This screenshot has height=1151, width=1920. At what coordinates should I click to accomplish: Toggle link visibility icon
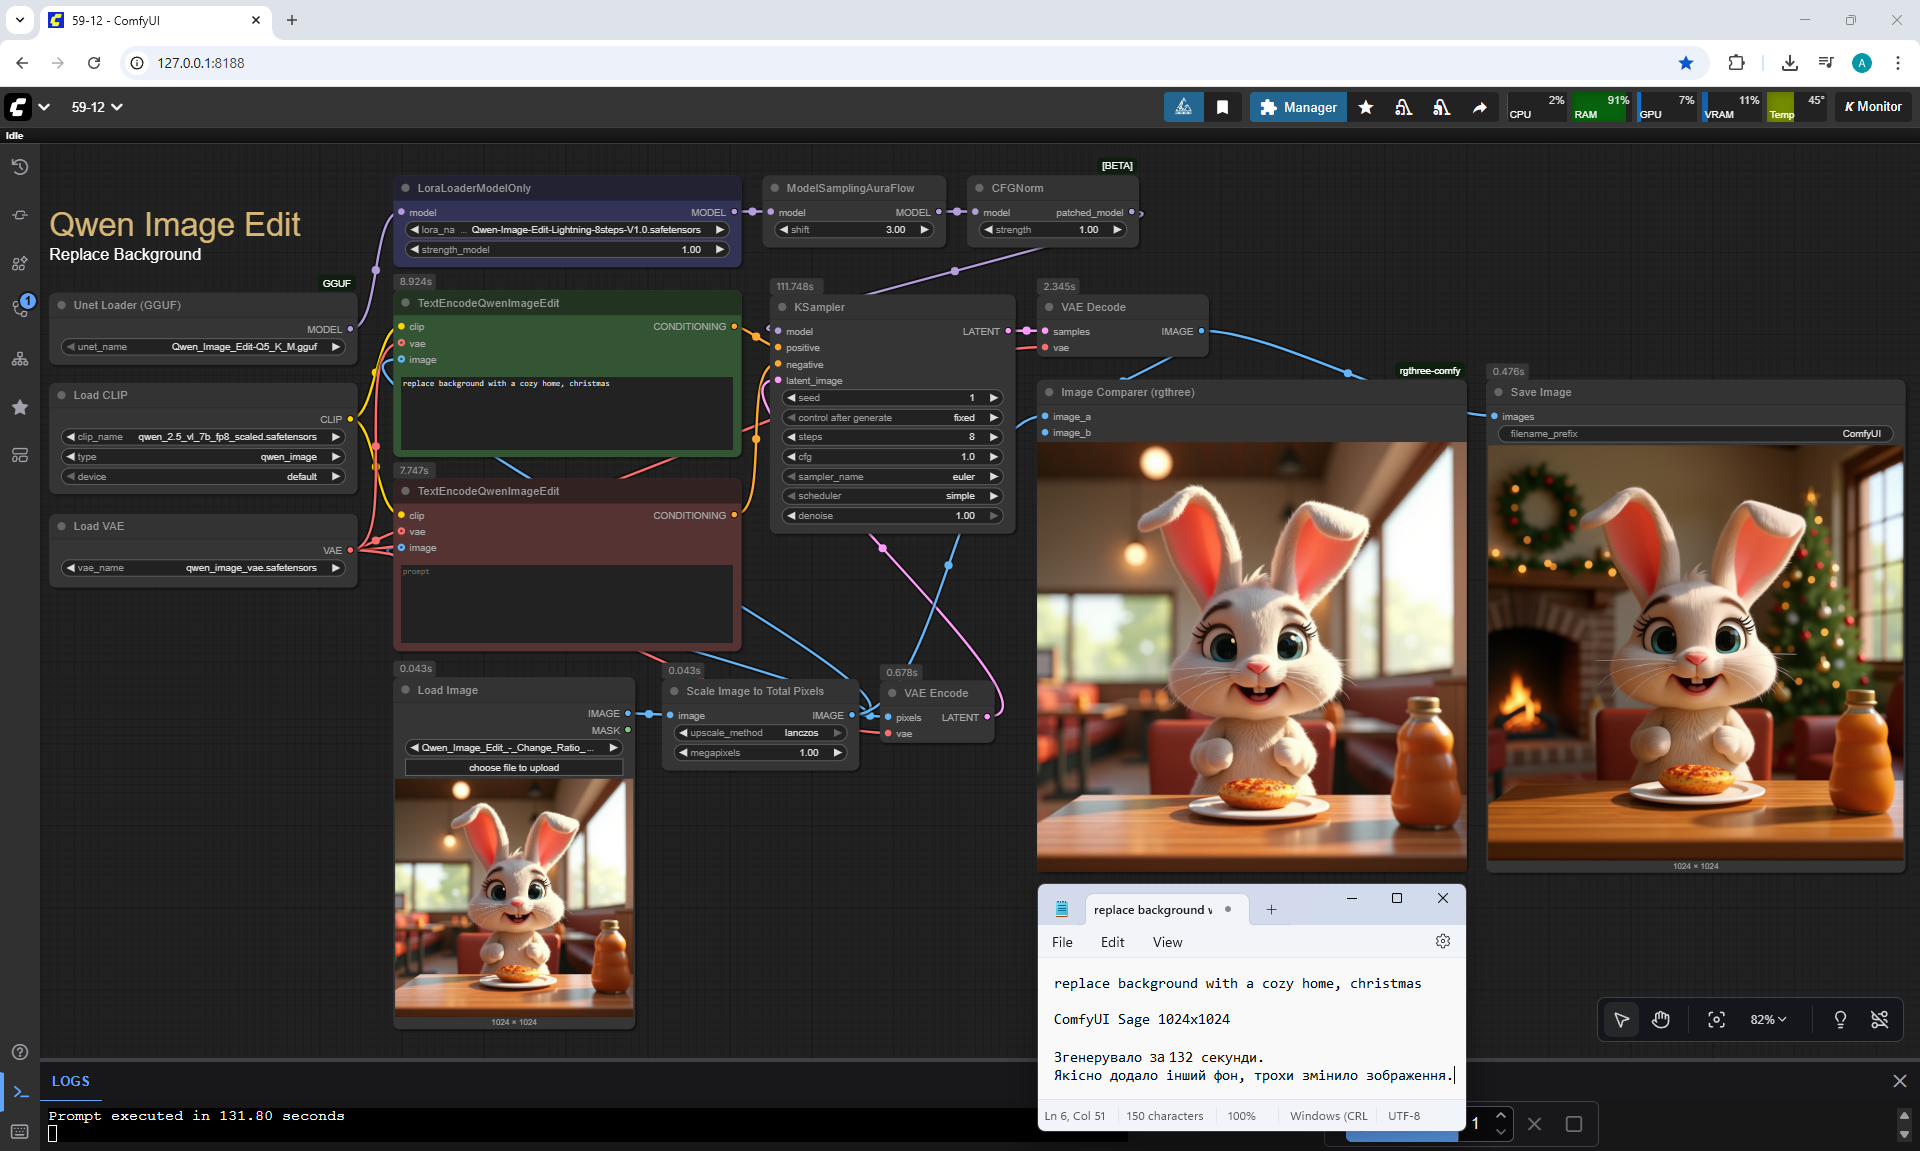pyautogui.click(x=1879, y=1019)
